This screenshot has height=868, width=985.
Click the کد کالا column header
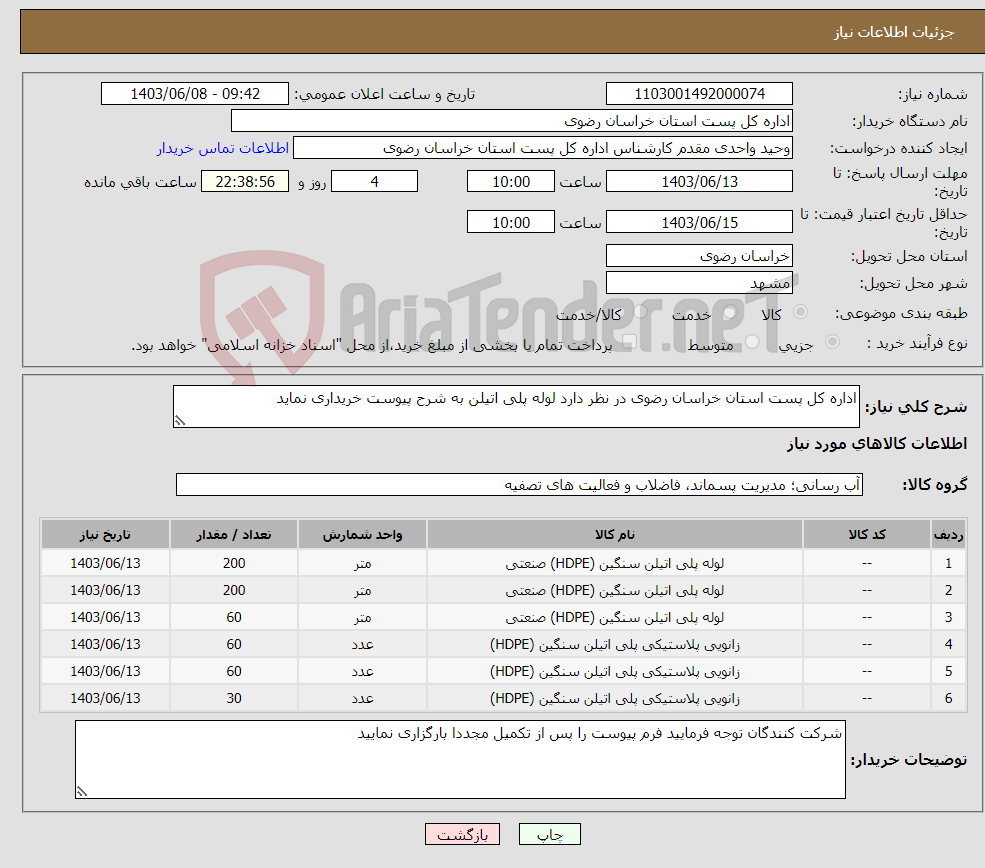click(867, 534)
